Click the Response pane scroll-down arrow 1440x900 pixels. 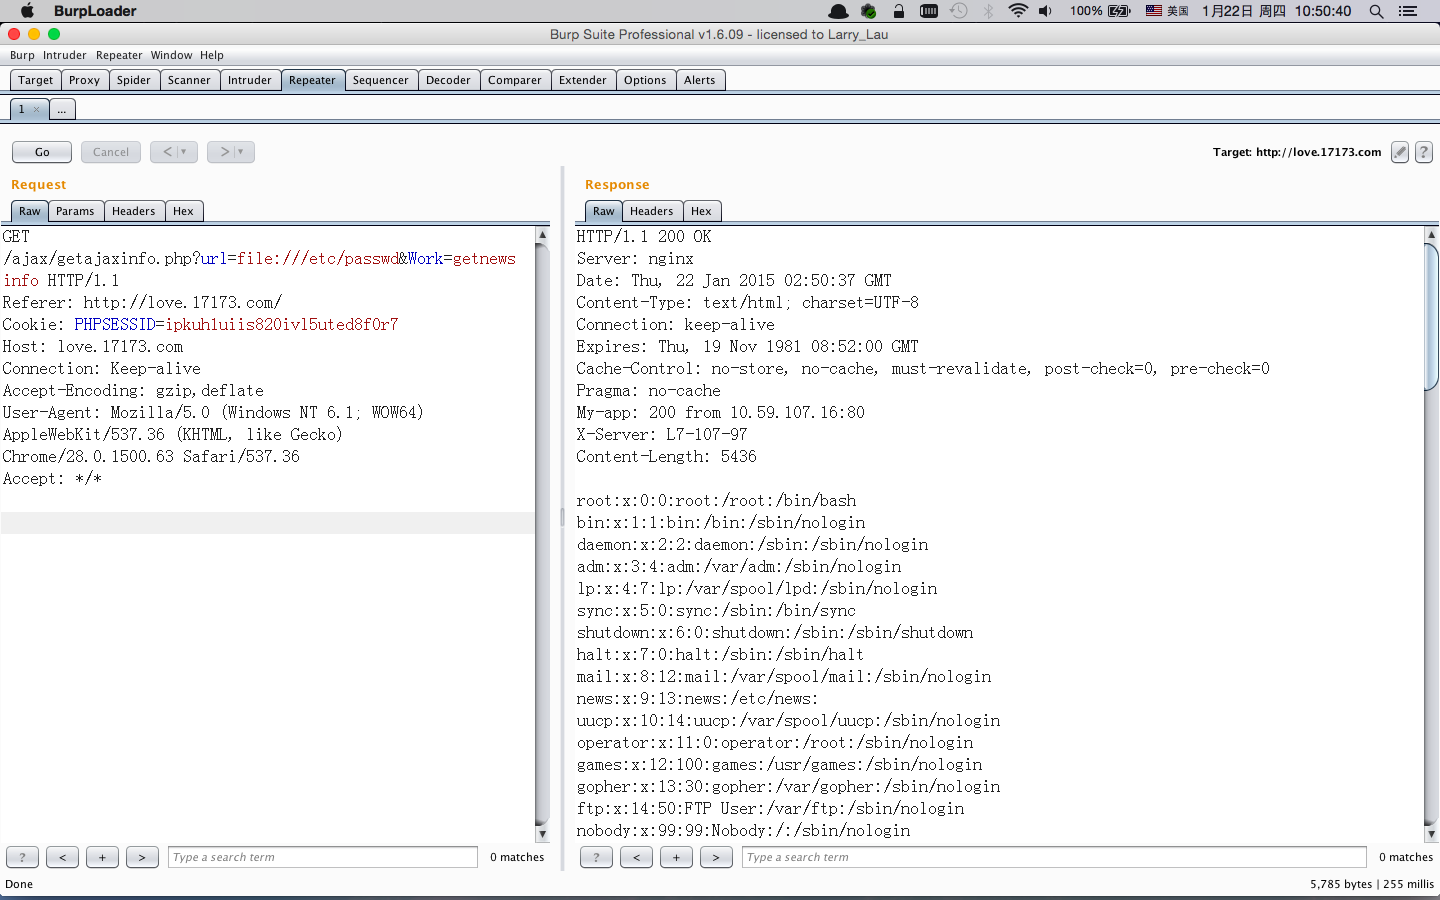point(1431,834)
